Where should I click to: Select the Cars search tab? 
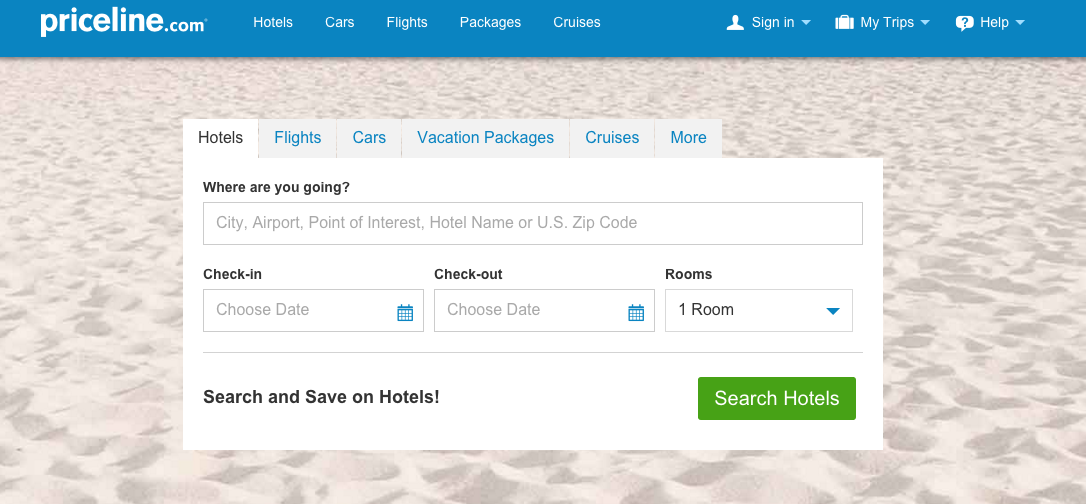(x=369, y=138)
